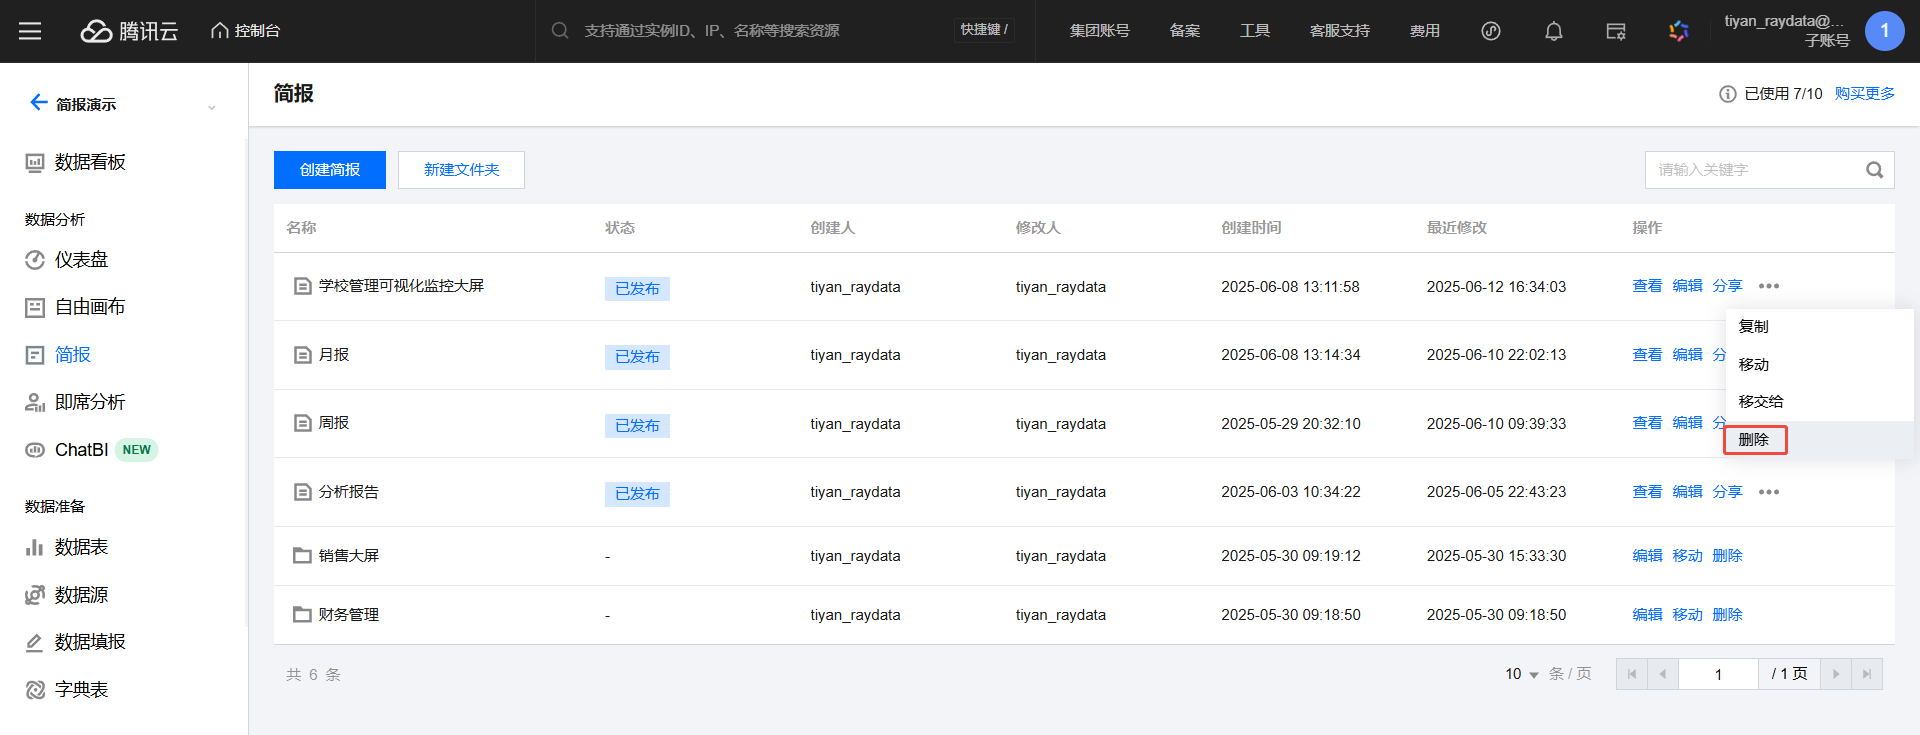The height and width of the screenshot is (735, 1920).
Task: Choose 复制 in the context menu
Action: coord(1754,327)
